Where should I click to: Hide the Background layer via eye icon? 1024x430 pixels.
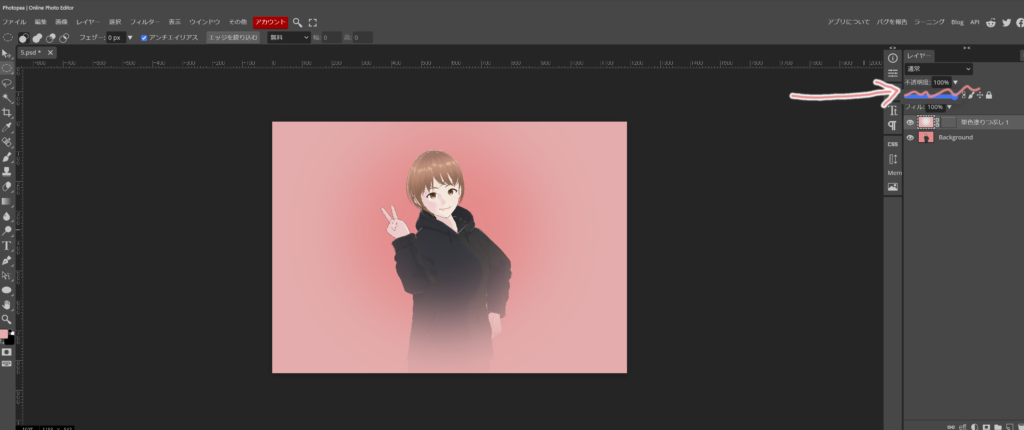point(910,137)
